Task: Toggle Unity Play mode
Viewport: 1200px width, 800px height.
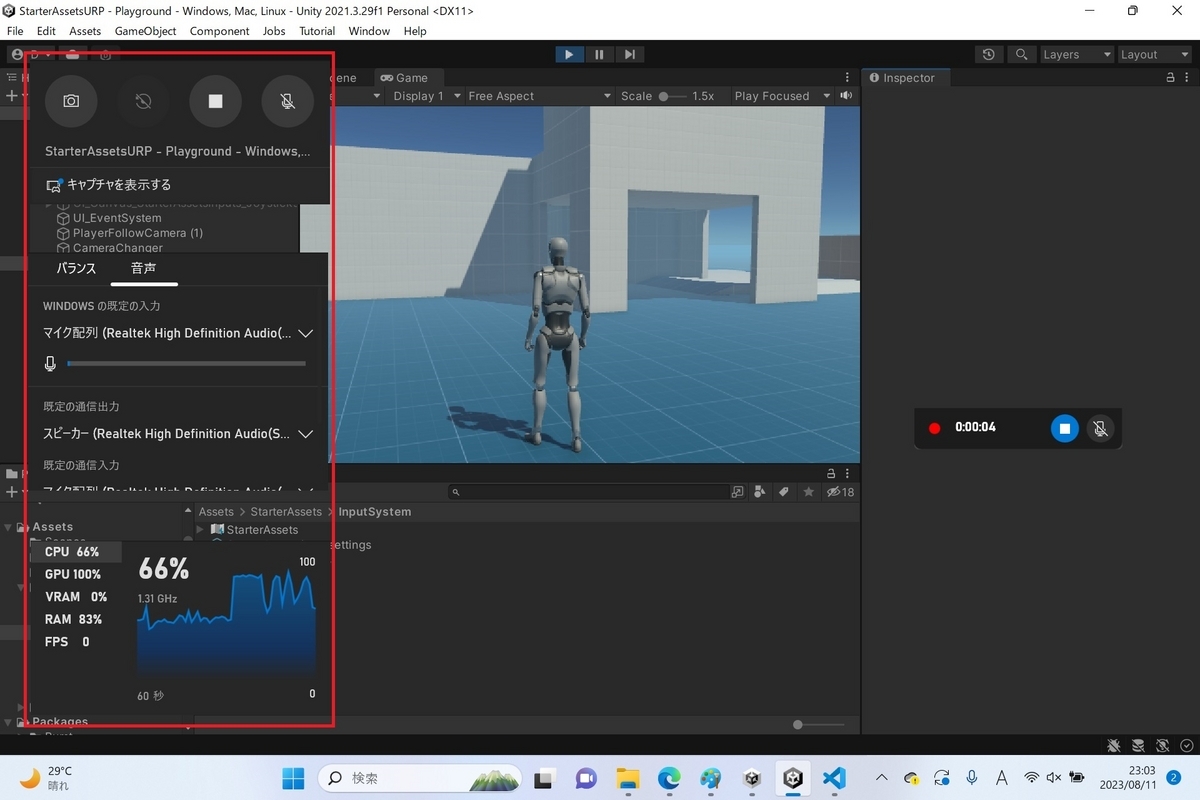Action: (569, 55)
